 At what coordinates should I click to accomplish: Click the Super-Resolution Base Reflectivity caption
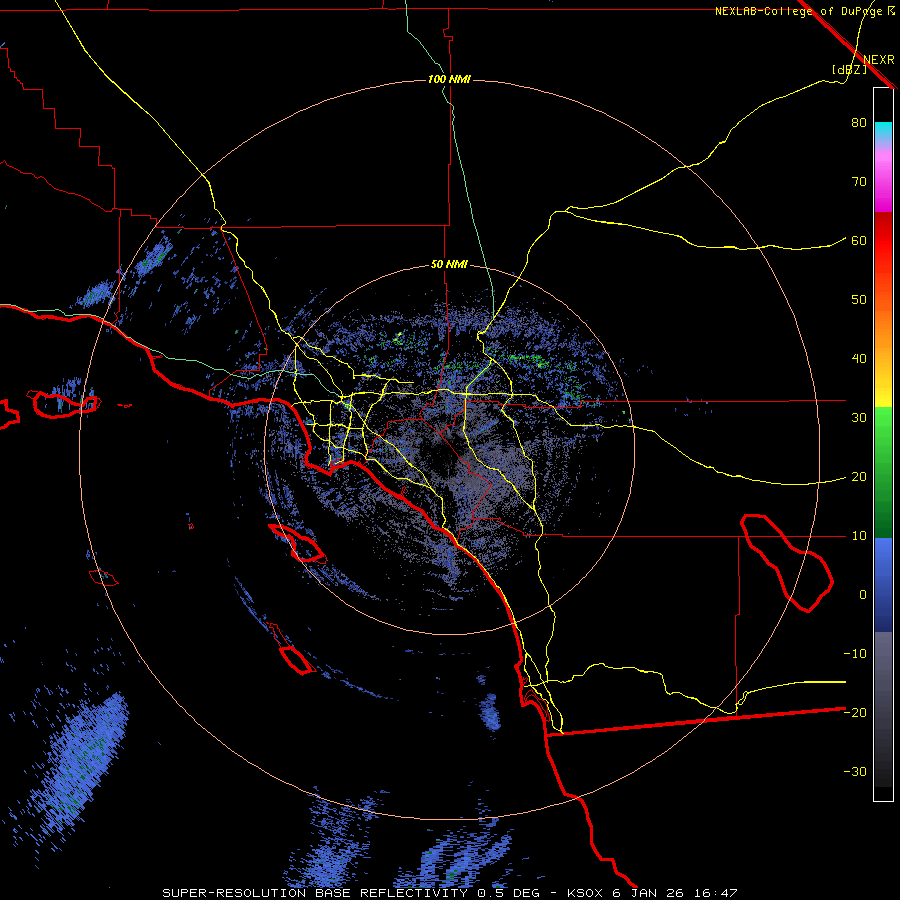pyautogui.click(x=449, y=893)
